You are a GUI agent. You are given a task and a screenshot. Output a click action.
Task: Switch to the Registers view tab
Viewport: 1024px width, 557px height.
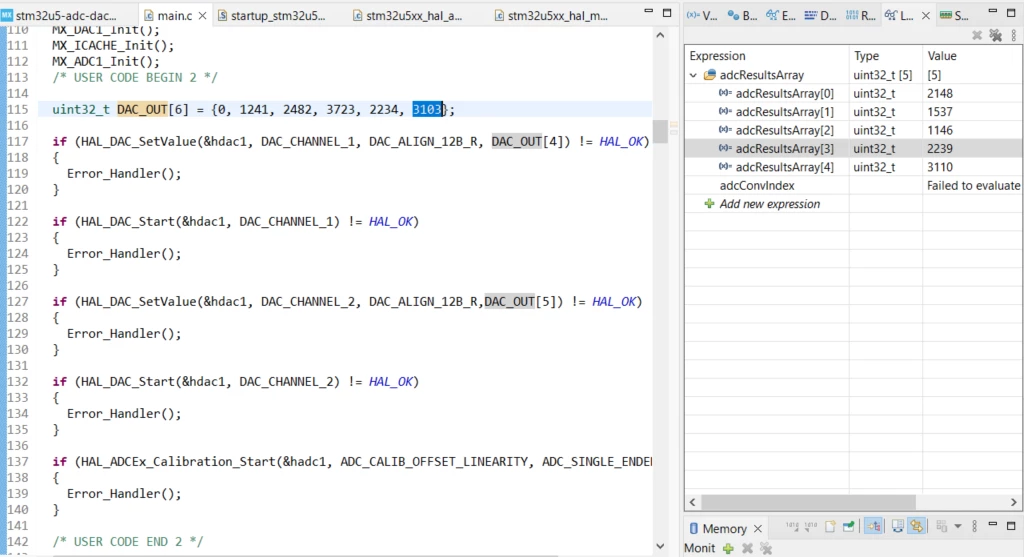click(x=861, y=15)
